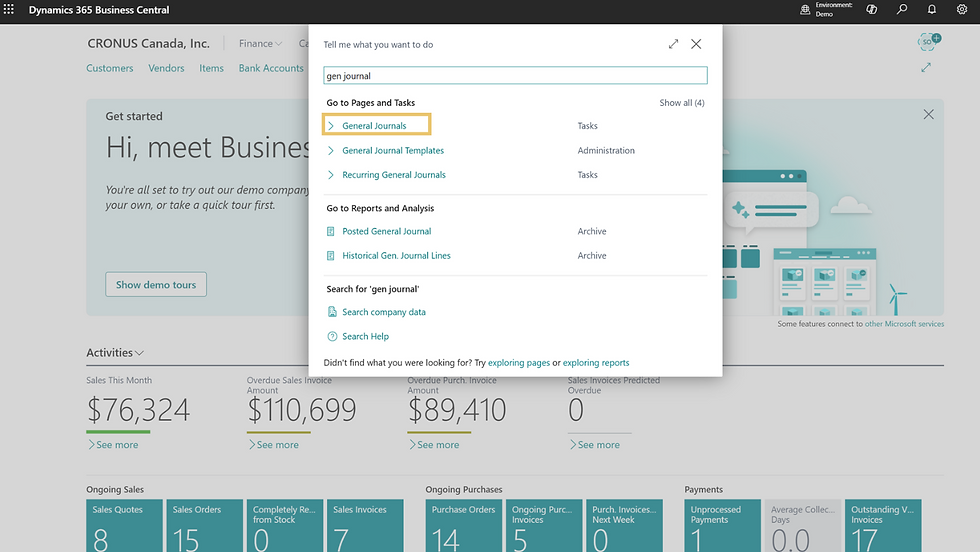
Task: Expand the Tell Me dialog to full size
Action: click(673, 44)
